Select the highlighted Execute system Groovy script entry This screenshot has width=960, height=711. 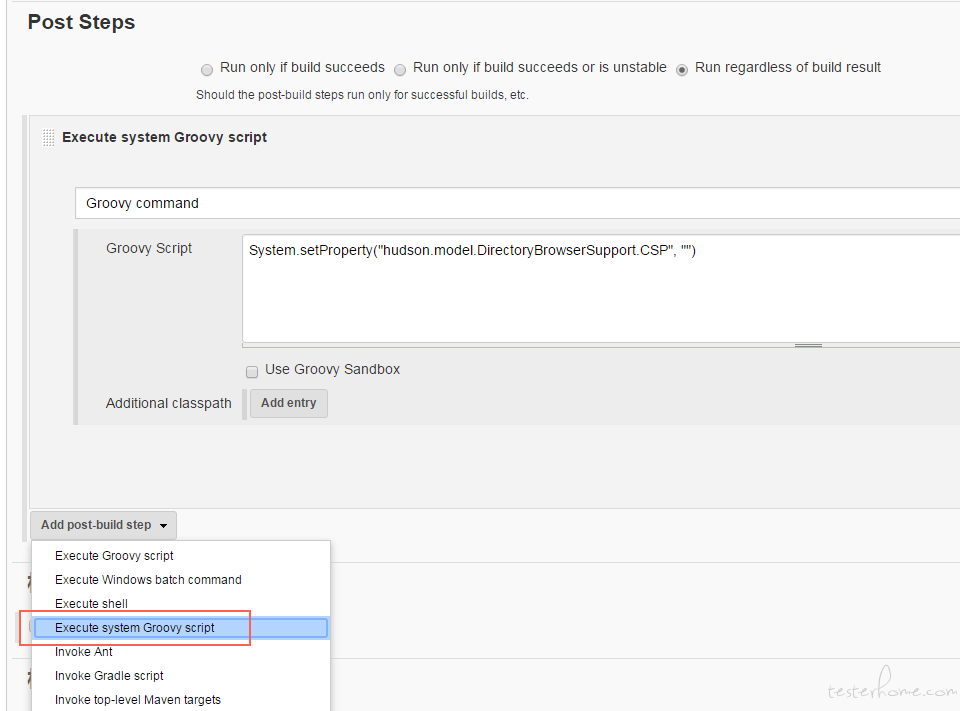[x=181, y=628]
